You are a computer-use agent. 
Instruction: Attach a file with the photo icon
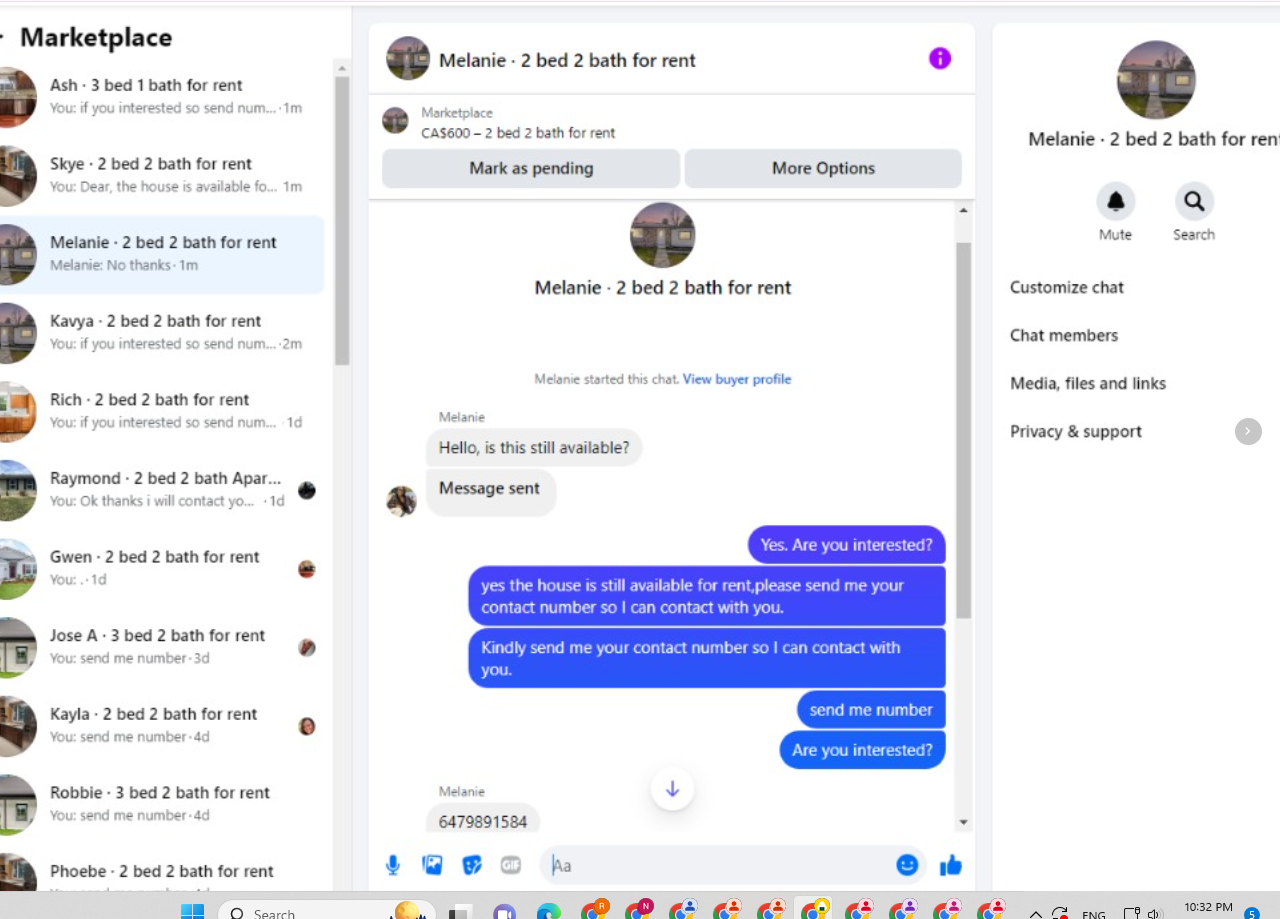[432, 865]
